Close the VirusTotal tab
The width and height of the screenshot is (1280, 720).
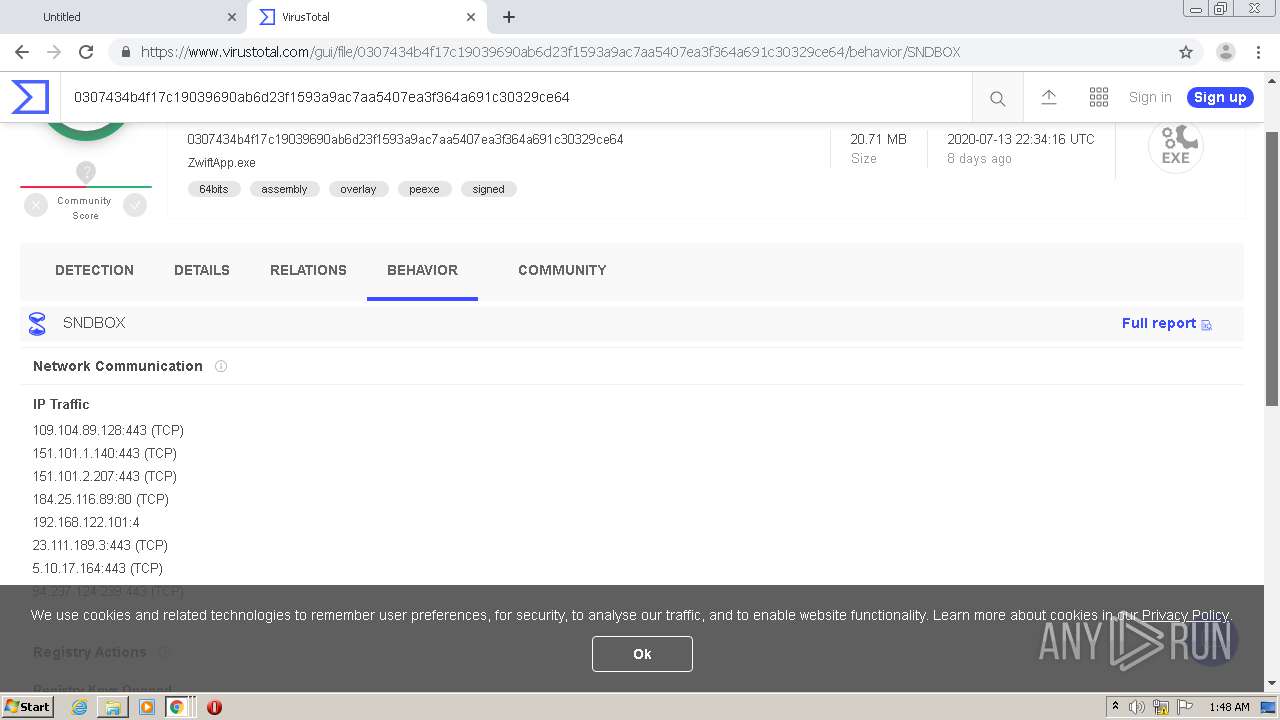click(x=470, y=17)
